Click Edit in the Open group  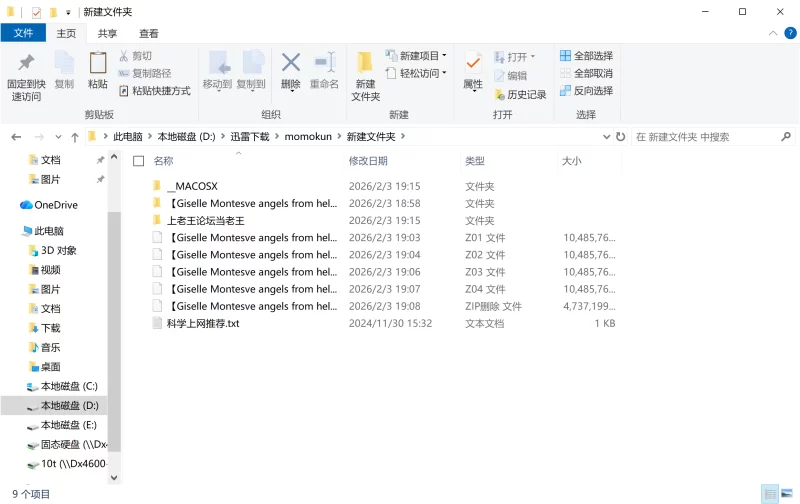point(510,75)
